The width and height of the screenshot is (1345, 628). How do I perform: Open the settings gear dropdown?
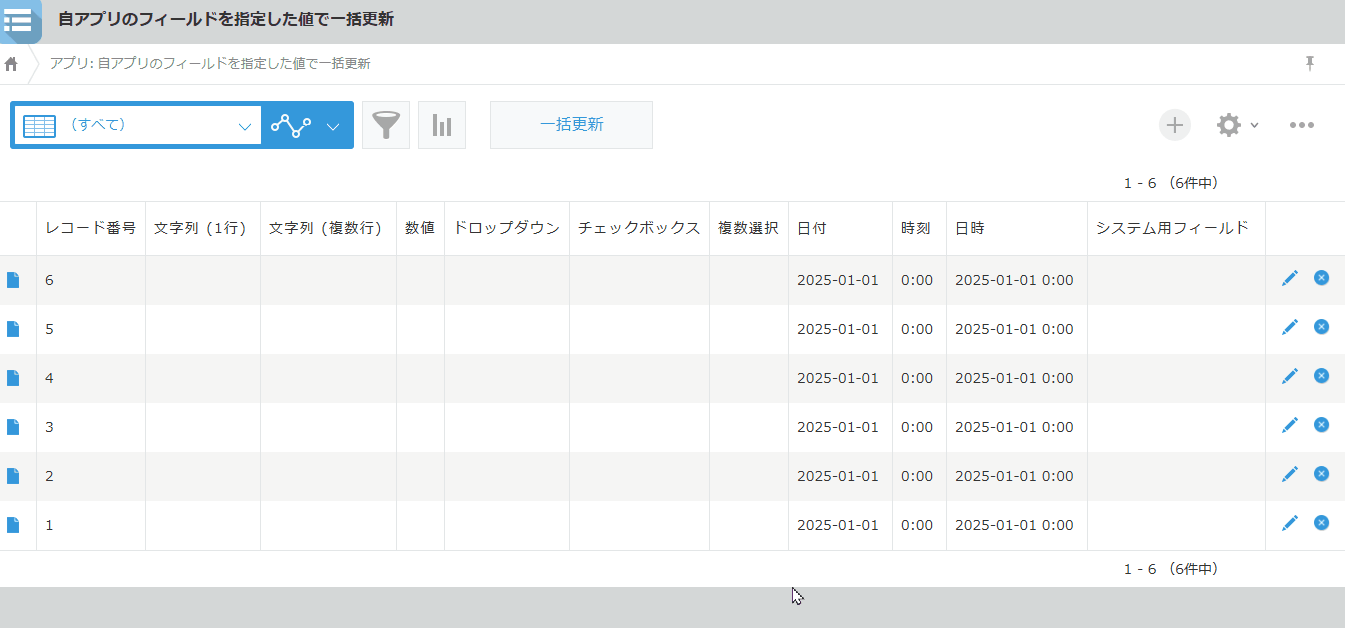click(1236, 125)
